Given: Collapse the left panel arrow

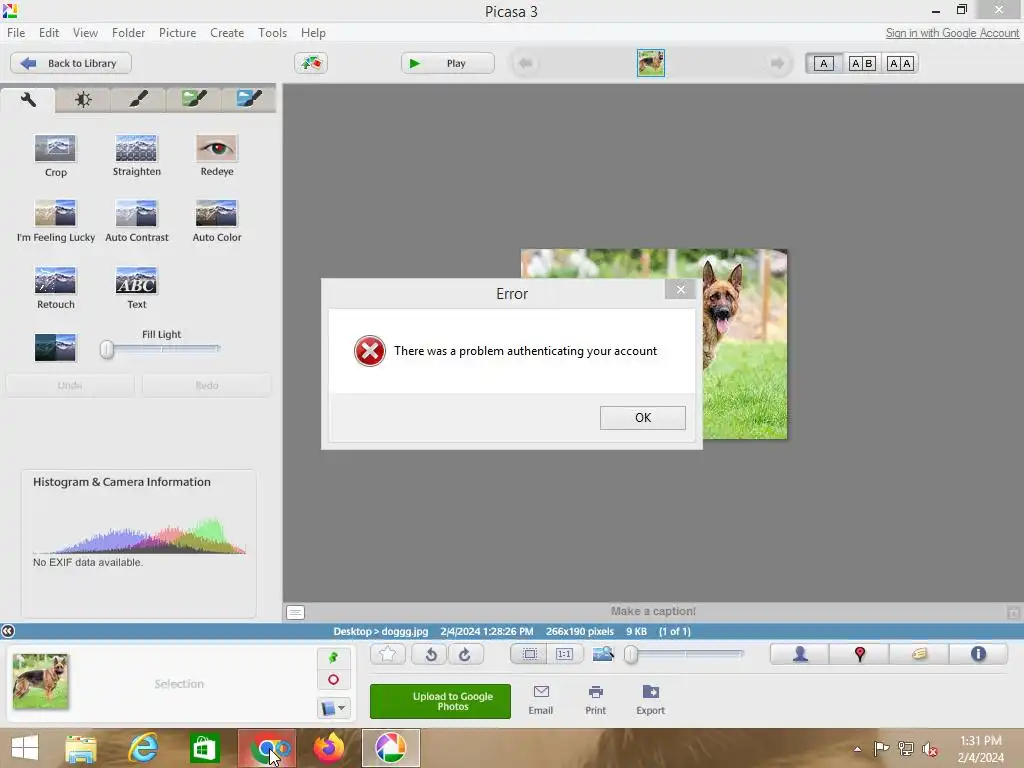Looking at the screenshot, I should point(8,631).
